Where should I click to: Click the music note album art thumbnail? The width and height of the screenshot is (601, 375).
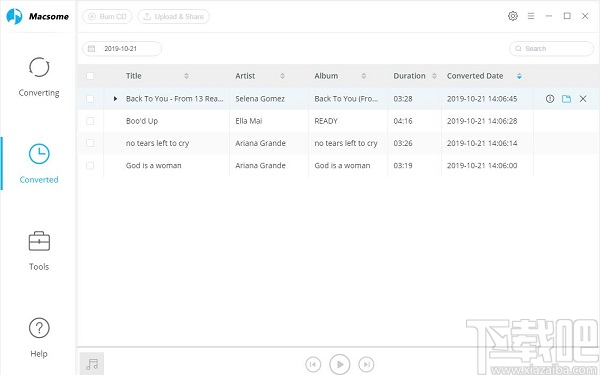92,363
